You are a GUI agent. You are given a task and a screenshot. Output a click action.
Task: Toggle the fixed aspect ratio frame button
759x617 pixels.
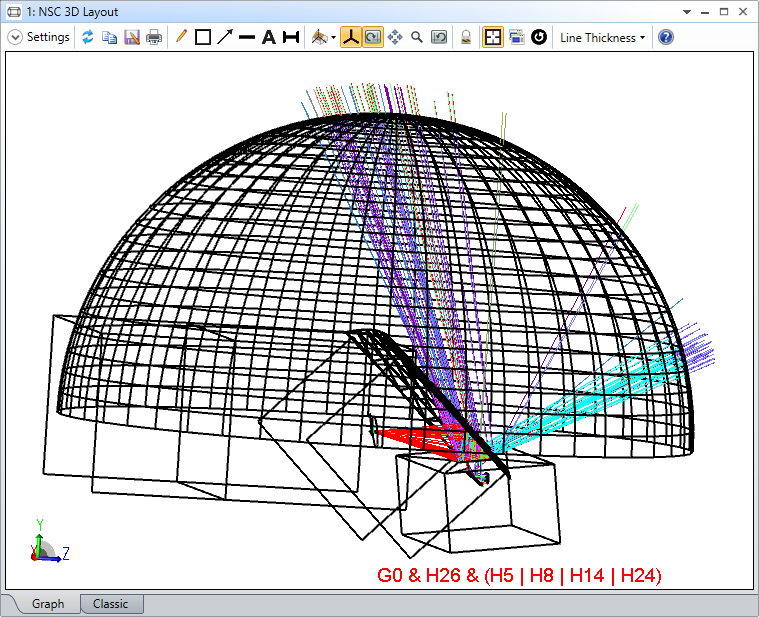pyautogui.click(x=493, y=37)
